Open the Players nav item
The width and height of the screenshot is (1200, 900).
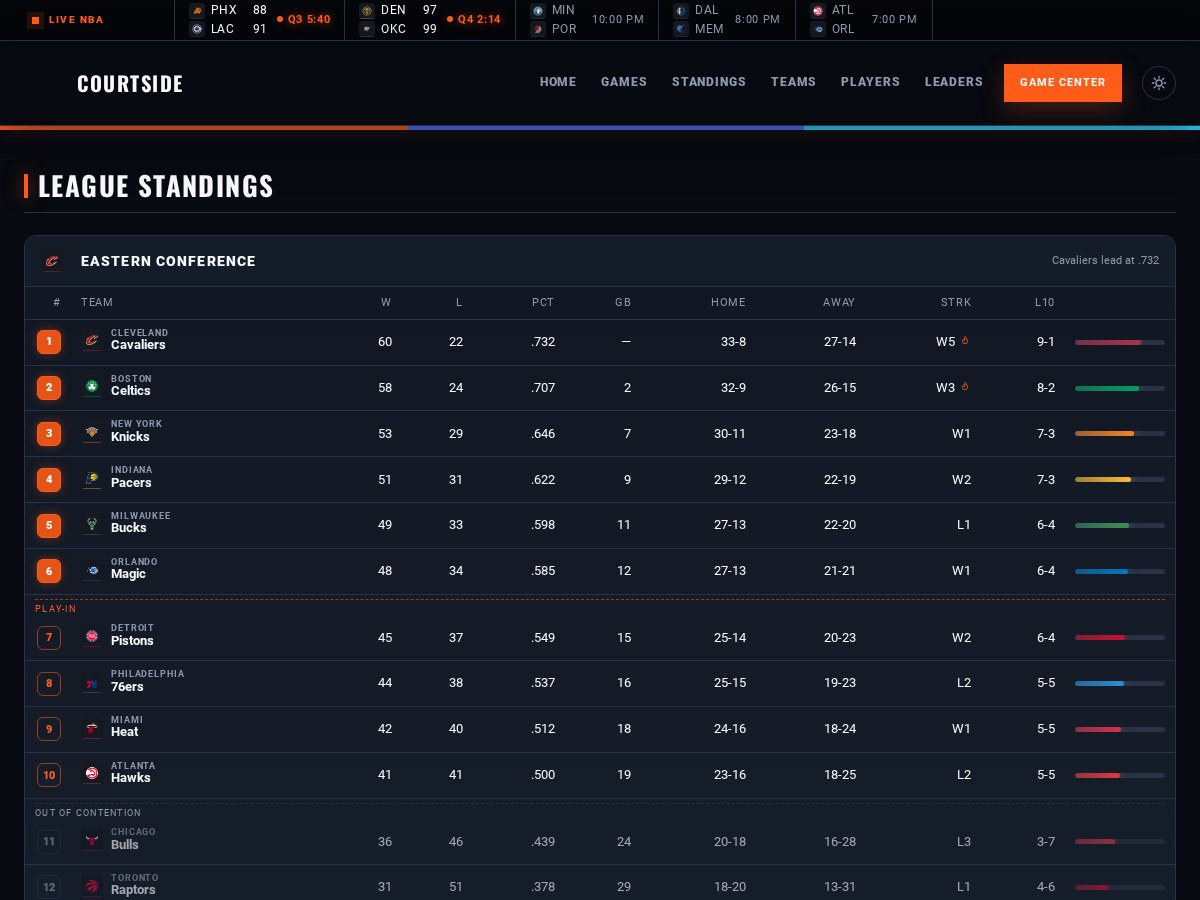pos(870,82)
